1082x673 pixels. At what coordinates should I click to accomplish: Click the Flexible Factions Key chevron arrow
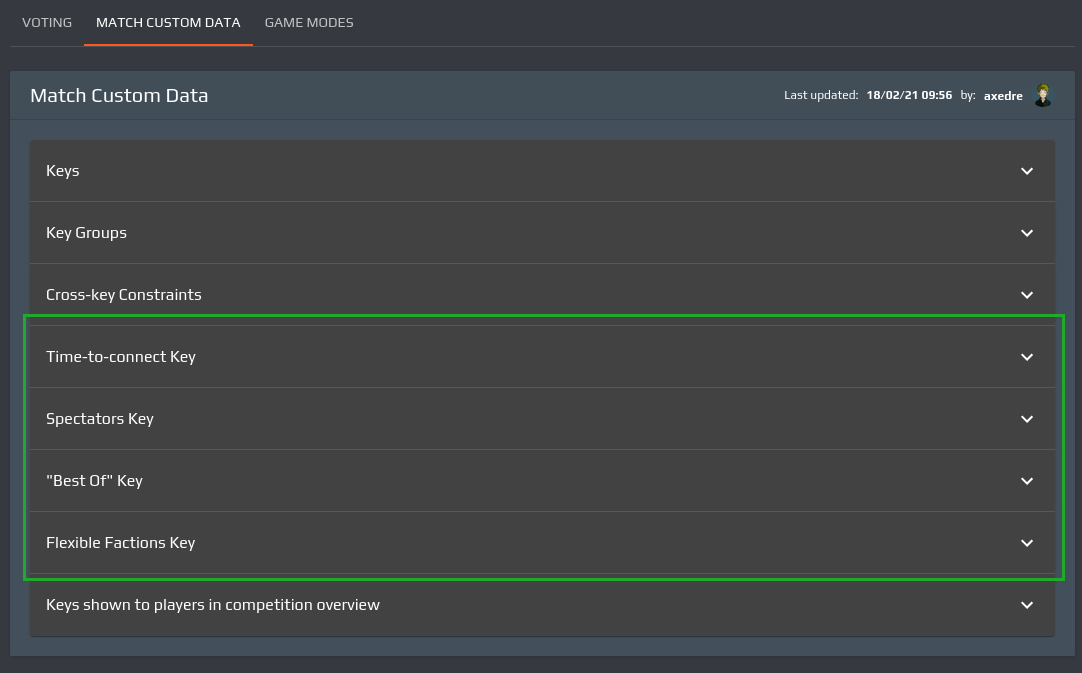click(1027, 543)
